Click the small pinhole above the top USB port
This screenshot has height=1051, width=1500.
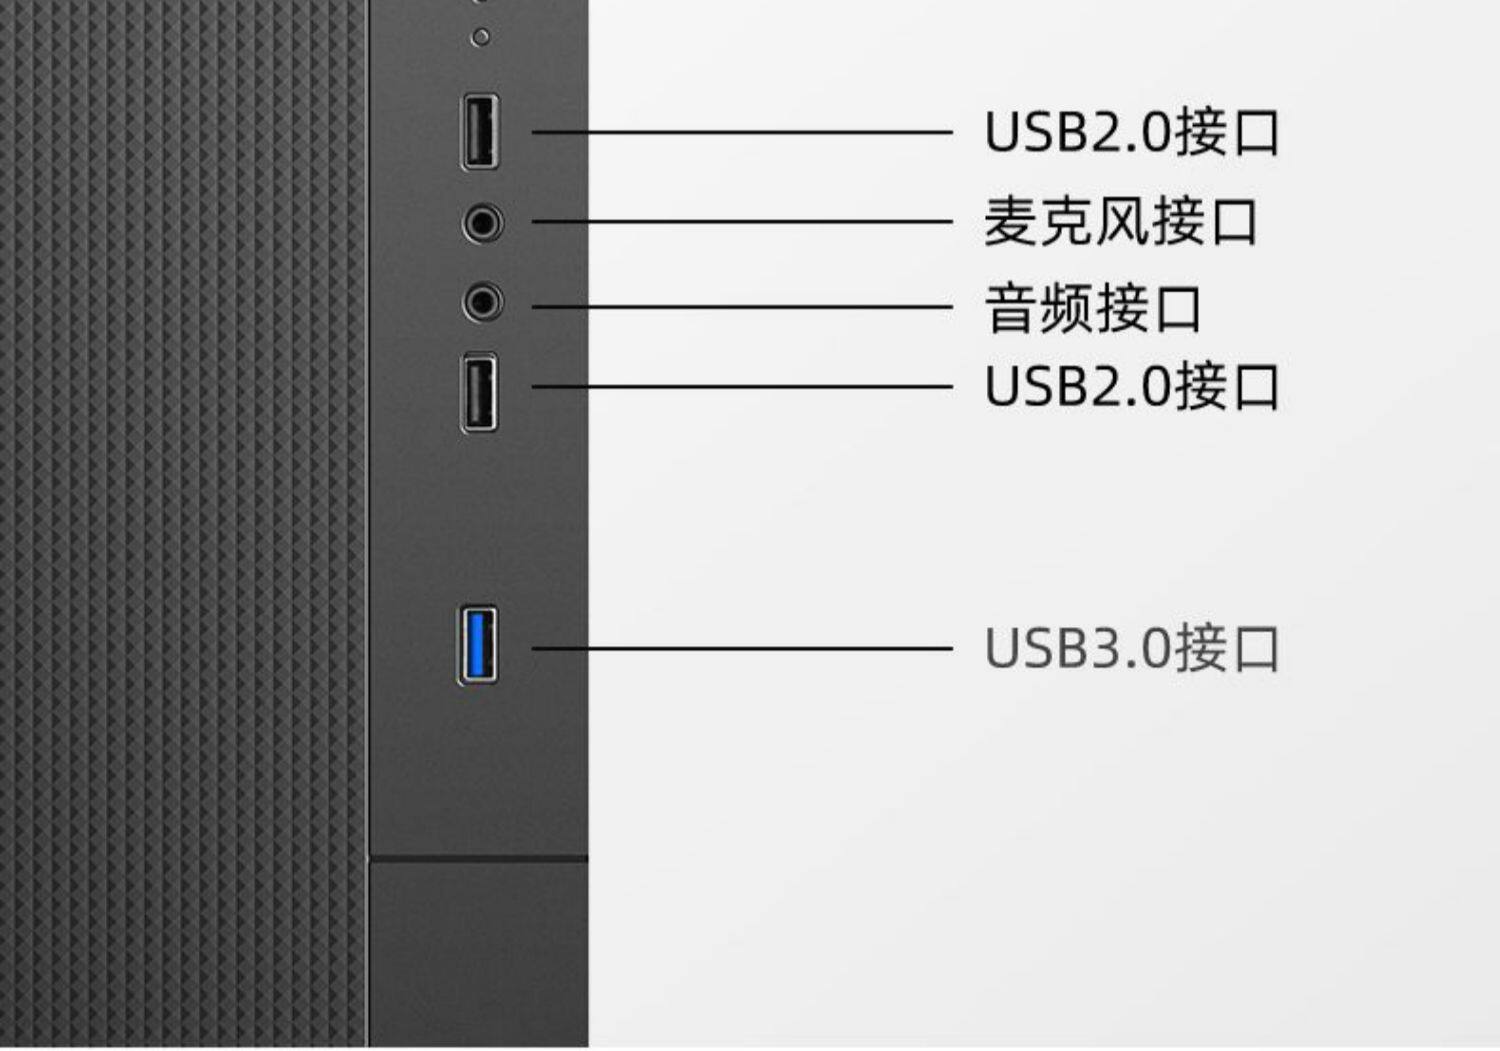pyautogui.click(x=481, y=37)
